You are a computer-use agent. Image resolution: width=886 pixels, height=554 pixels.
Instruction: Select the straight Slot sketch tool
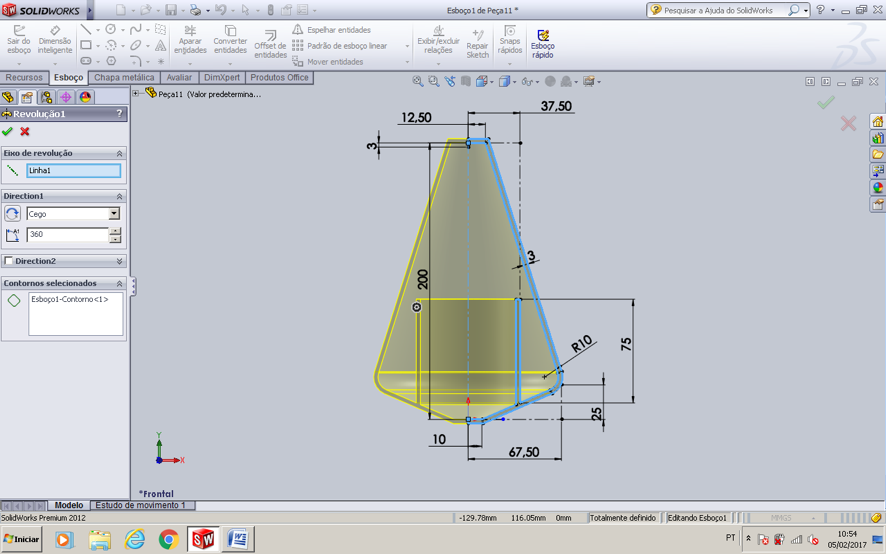[x=86, y=60]
